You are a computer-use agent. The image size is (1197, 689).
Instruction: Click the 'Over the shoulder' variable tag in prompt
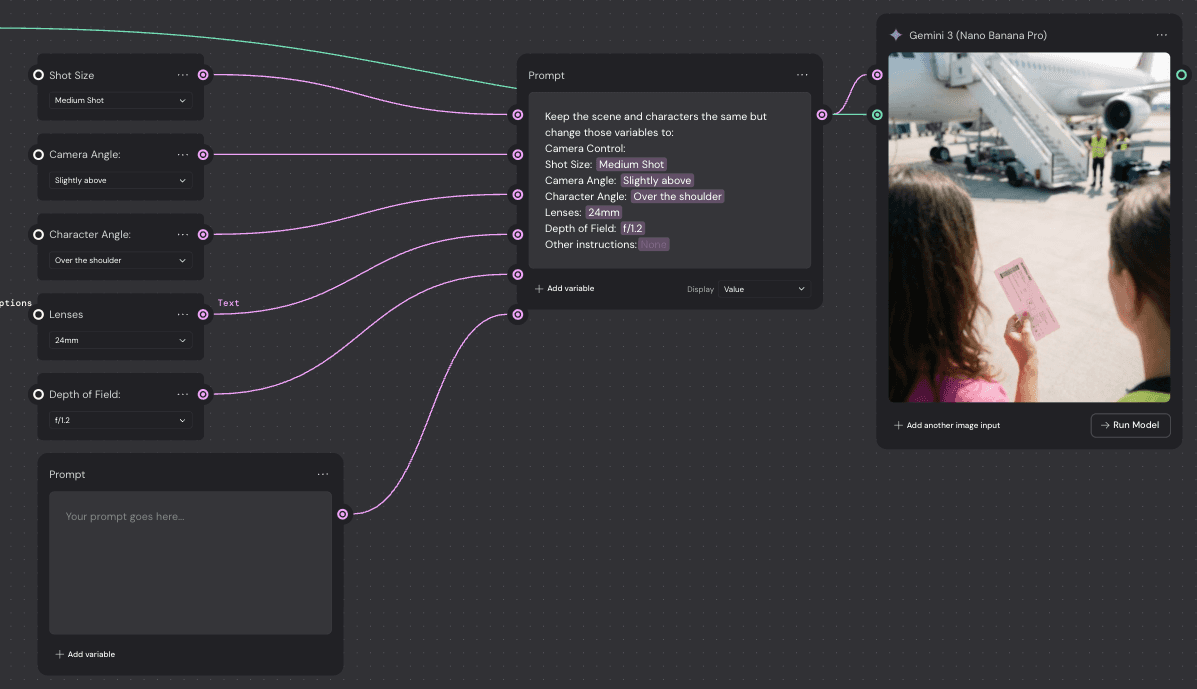pyautogui.click(x=677, y=196)
